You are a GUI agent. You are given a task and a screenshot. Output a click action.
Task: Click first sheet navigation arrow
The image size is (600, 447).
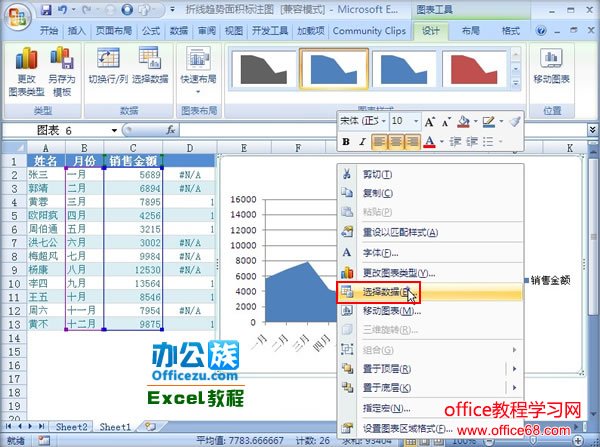(x=8, y=426)
